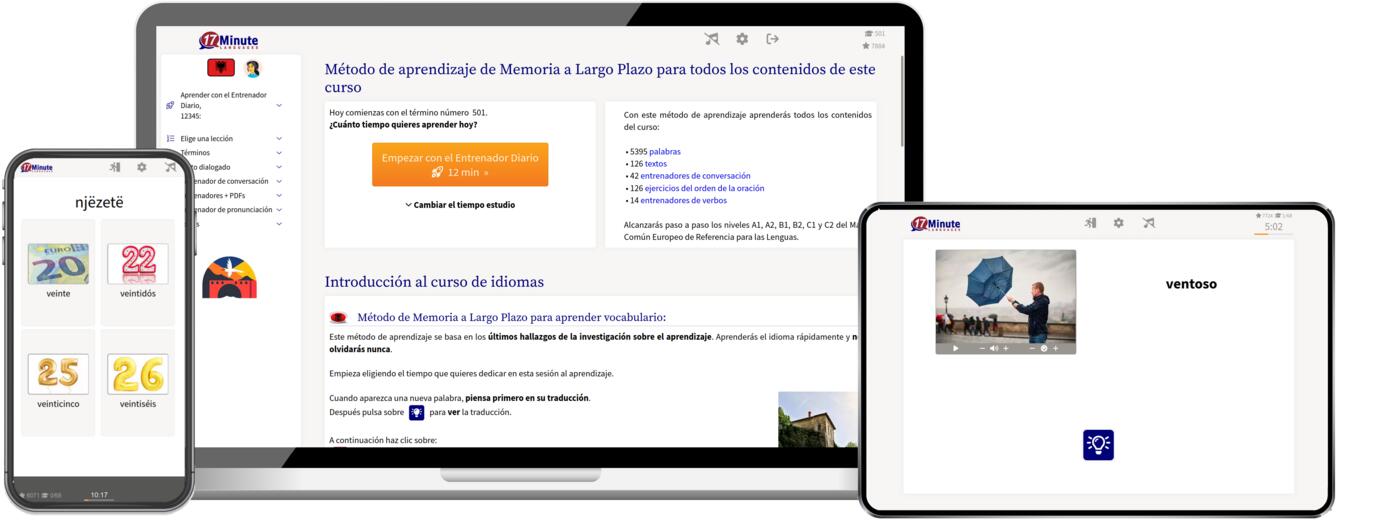The image size is (1400, 532).
Task: Toggle the phone's crossed-out music icon
Action: 170,167
